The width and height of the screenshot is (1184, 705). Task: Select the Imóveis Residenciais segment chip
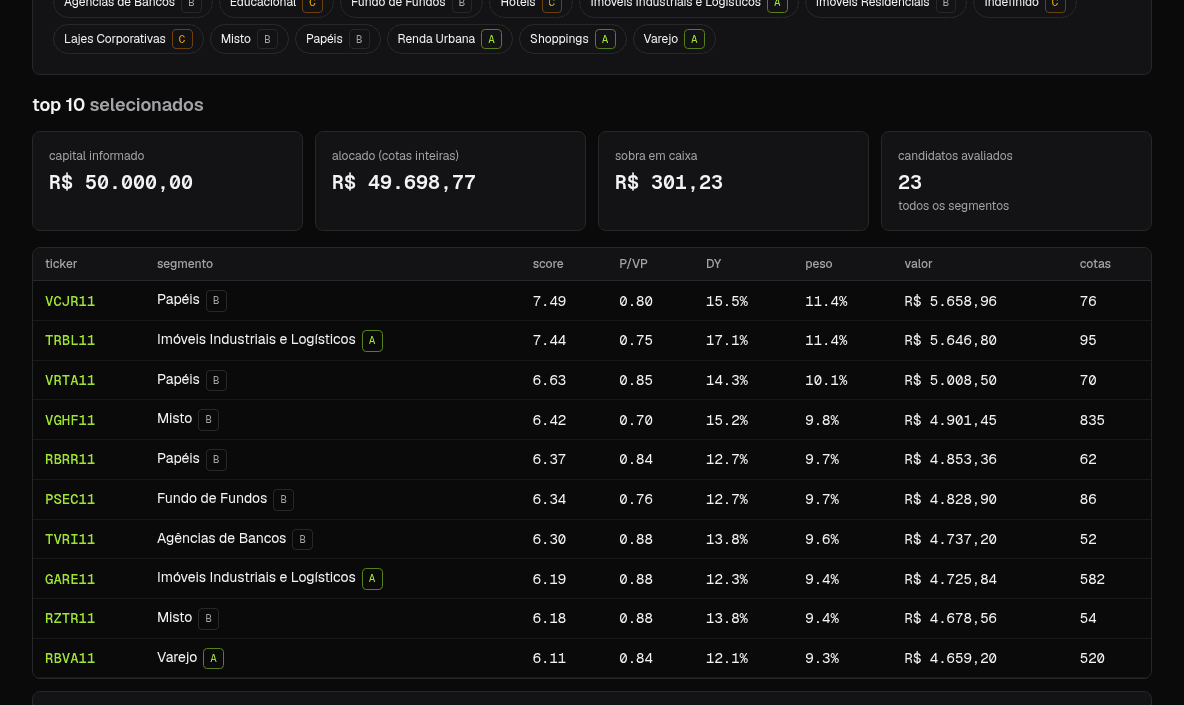click(885, 5)
